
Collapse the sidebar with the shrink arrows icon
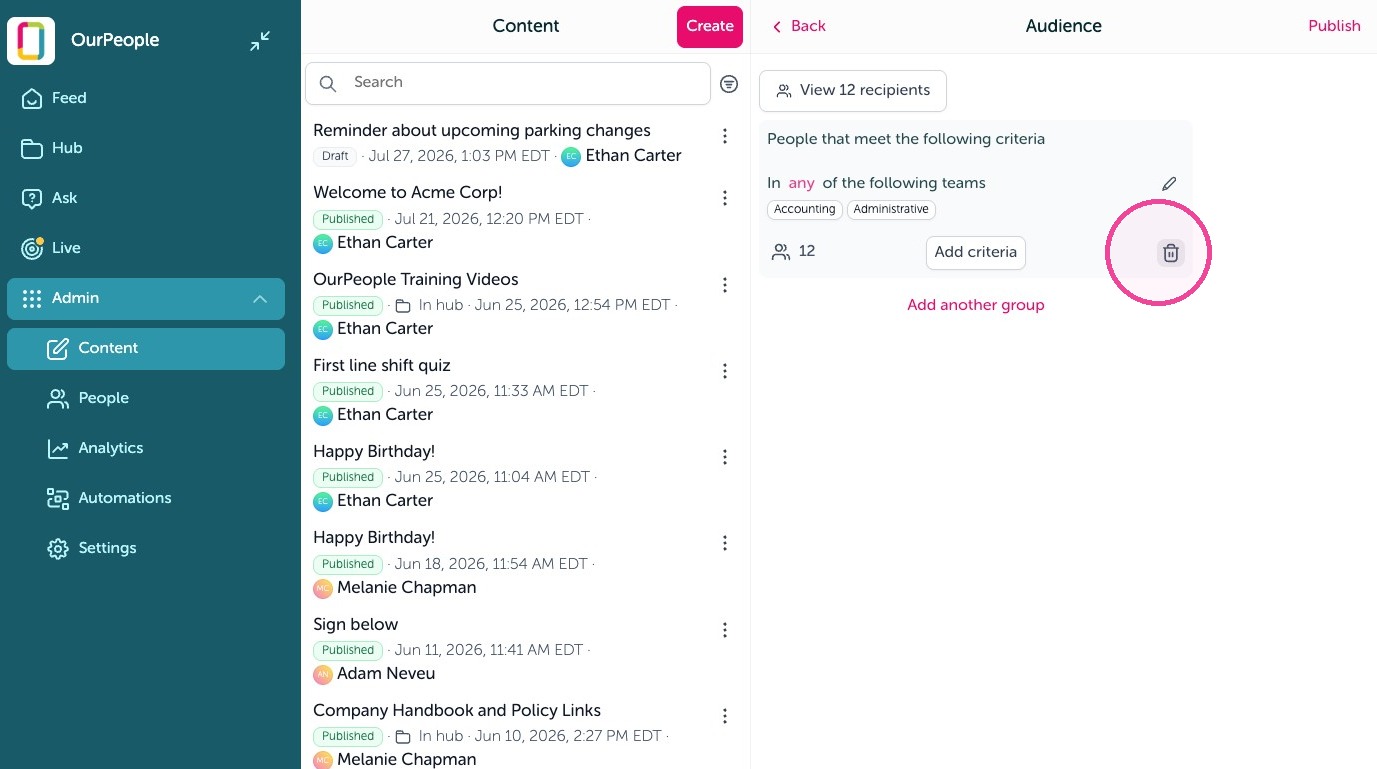pos(260,41)
